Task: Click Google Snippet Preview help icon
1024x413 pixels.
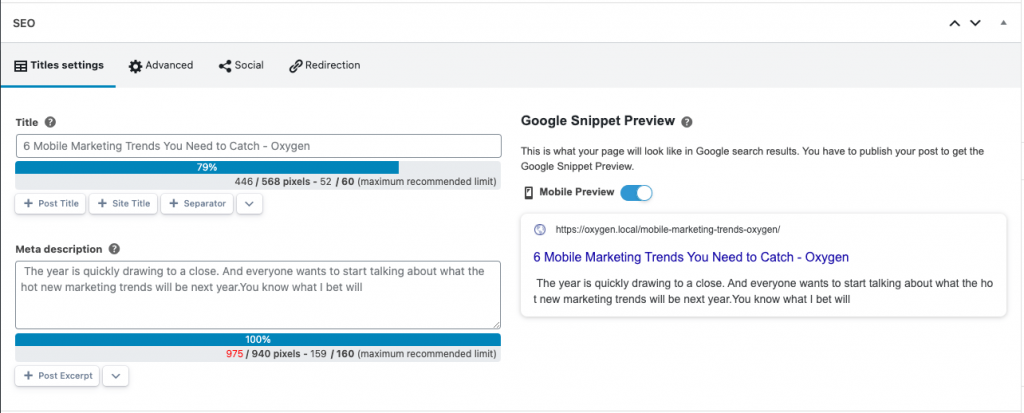Action: [x=686, y=122]
